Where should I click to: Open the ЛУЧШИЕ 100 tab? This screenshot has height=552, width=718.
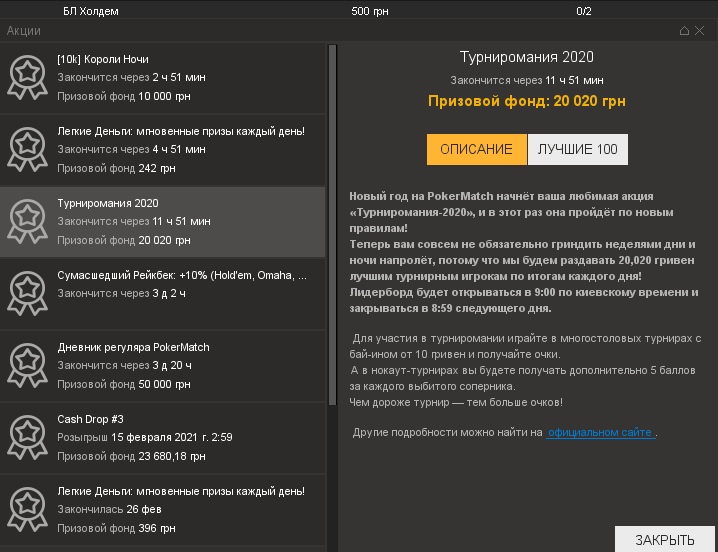point(578,149)
